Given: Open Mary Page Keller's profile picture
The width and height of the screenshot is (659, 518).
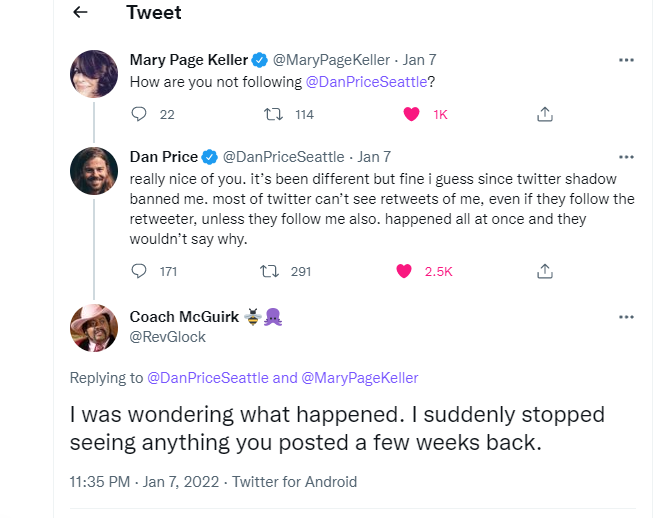Looking at the screenshot, I should point(94,74).
